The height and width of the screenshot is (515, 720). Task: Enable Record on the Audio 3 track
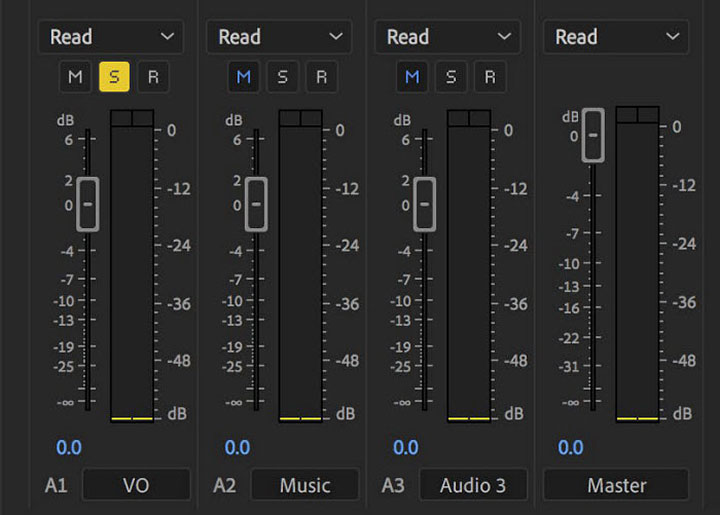488,76
